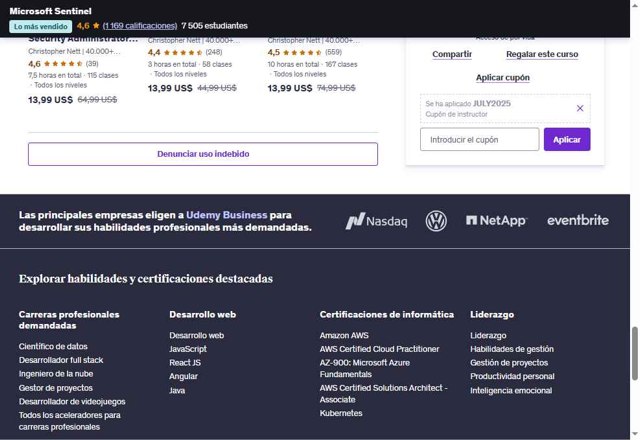
Task: Open the Udemy Business link
Action: pos(227,215)
